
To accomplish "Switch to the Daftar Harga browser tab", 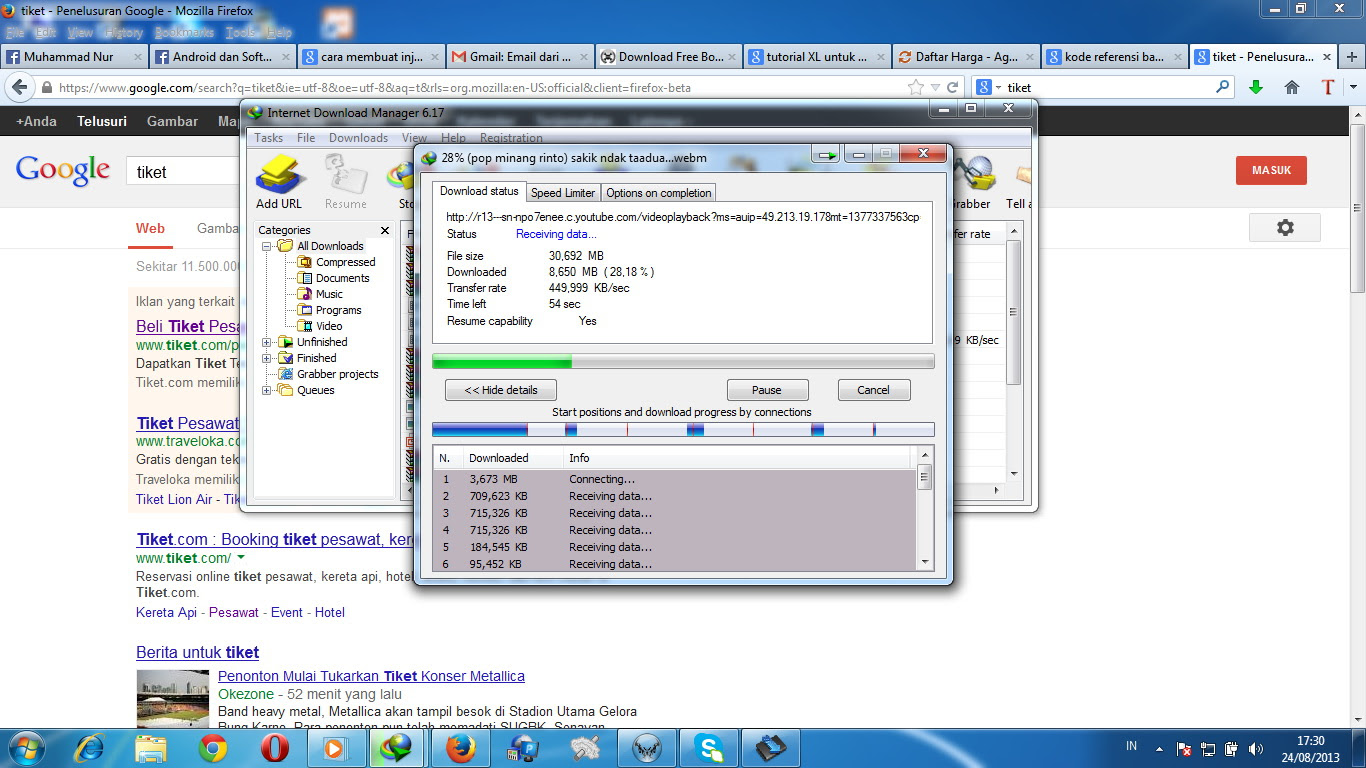I will (967, 57).
